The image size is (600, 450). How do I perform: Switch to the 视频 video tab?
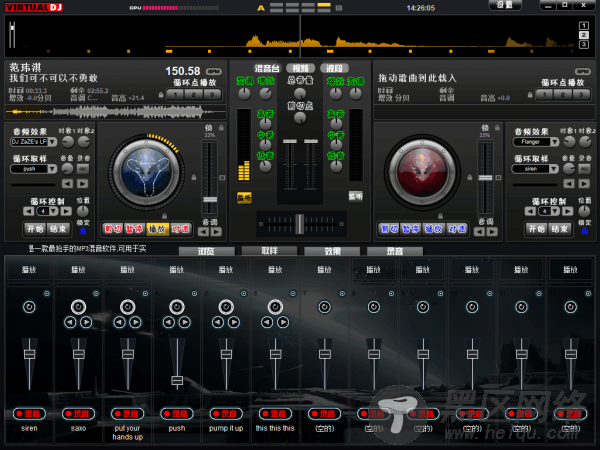pyautogui.click(x=300, y=68)
